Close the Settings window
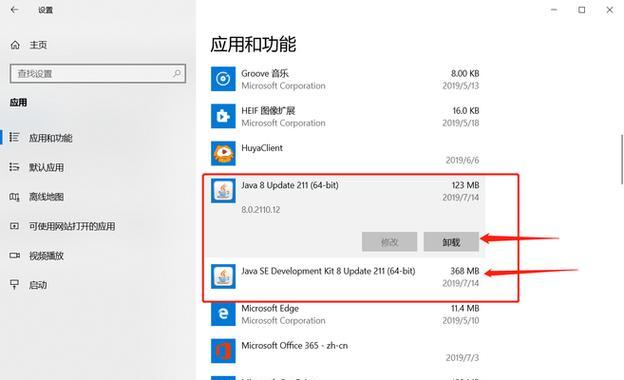Image resolution: width=624 pixels, height=380 pixels. pyautogui.click(x=610, y=10)
